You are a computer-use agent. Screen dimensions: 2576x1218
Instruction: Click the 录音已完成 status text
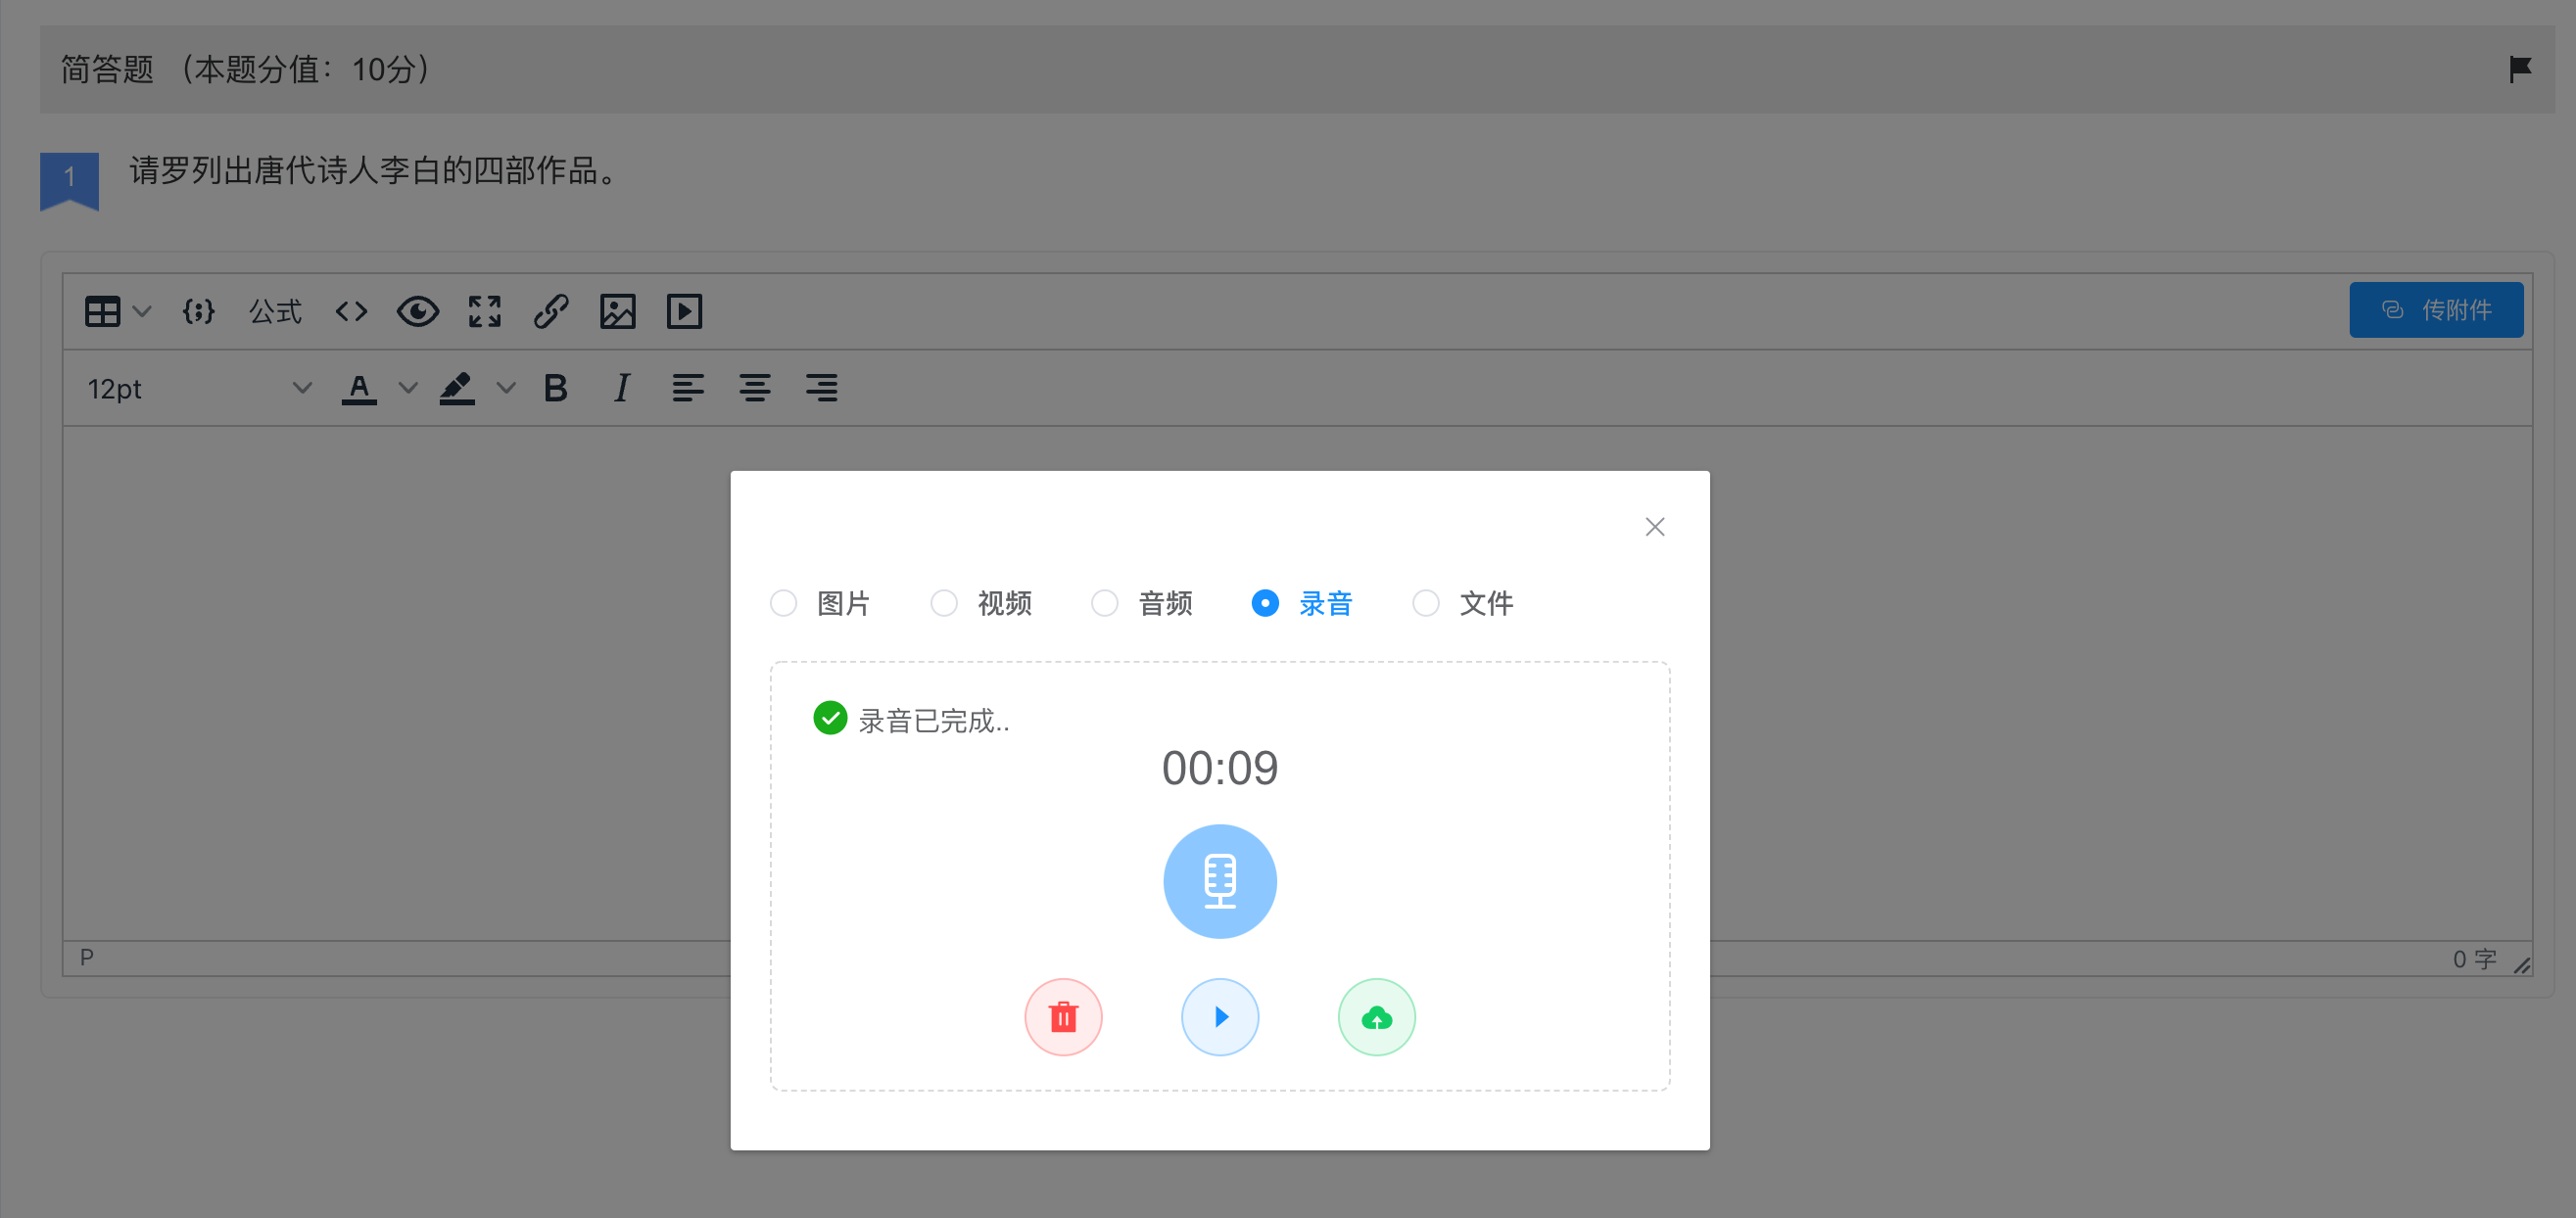934,720
